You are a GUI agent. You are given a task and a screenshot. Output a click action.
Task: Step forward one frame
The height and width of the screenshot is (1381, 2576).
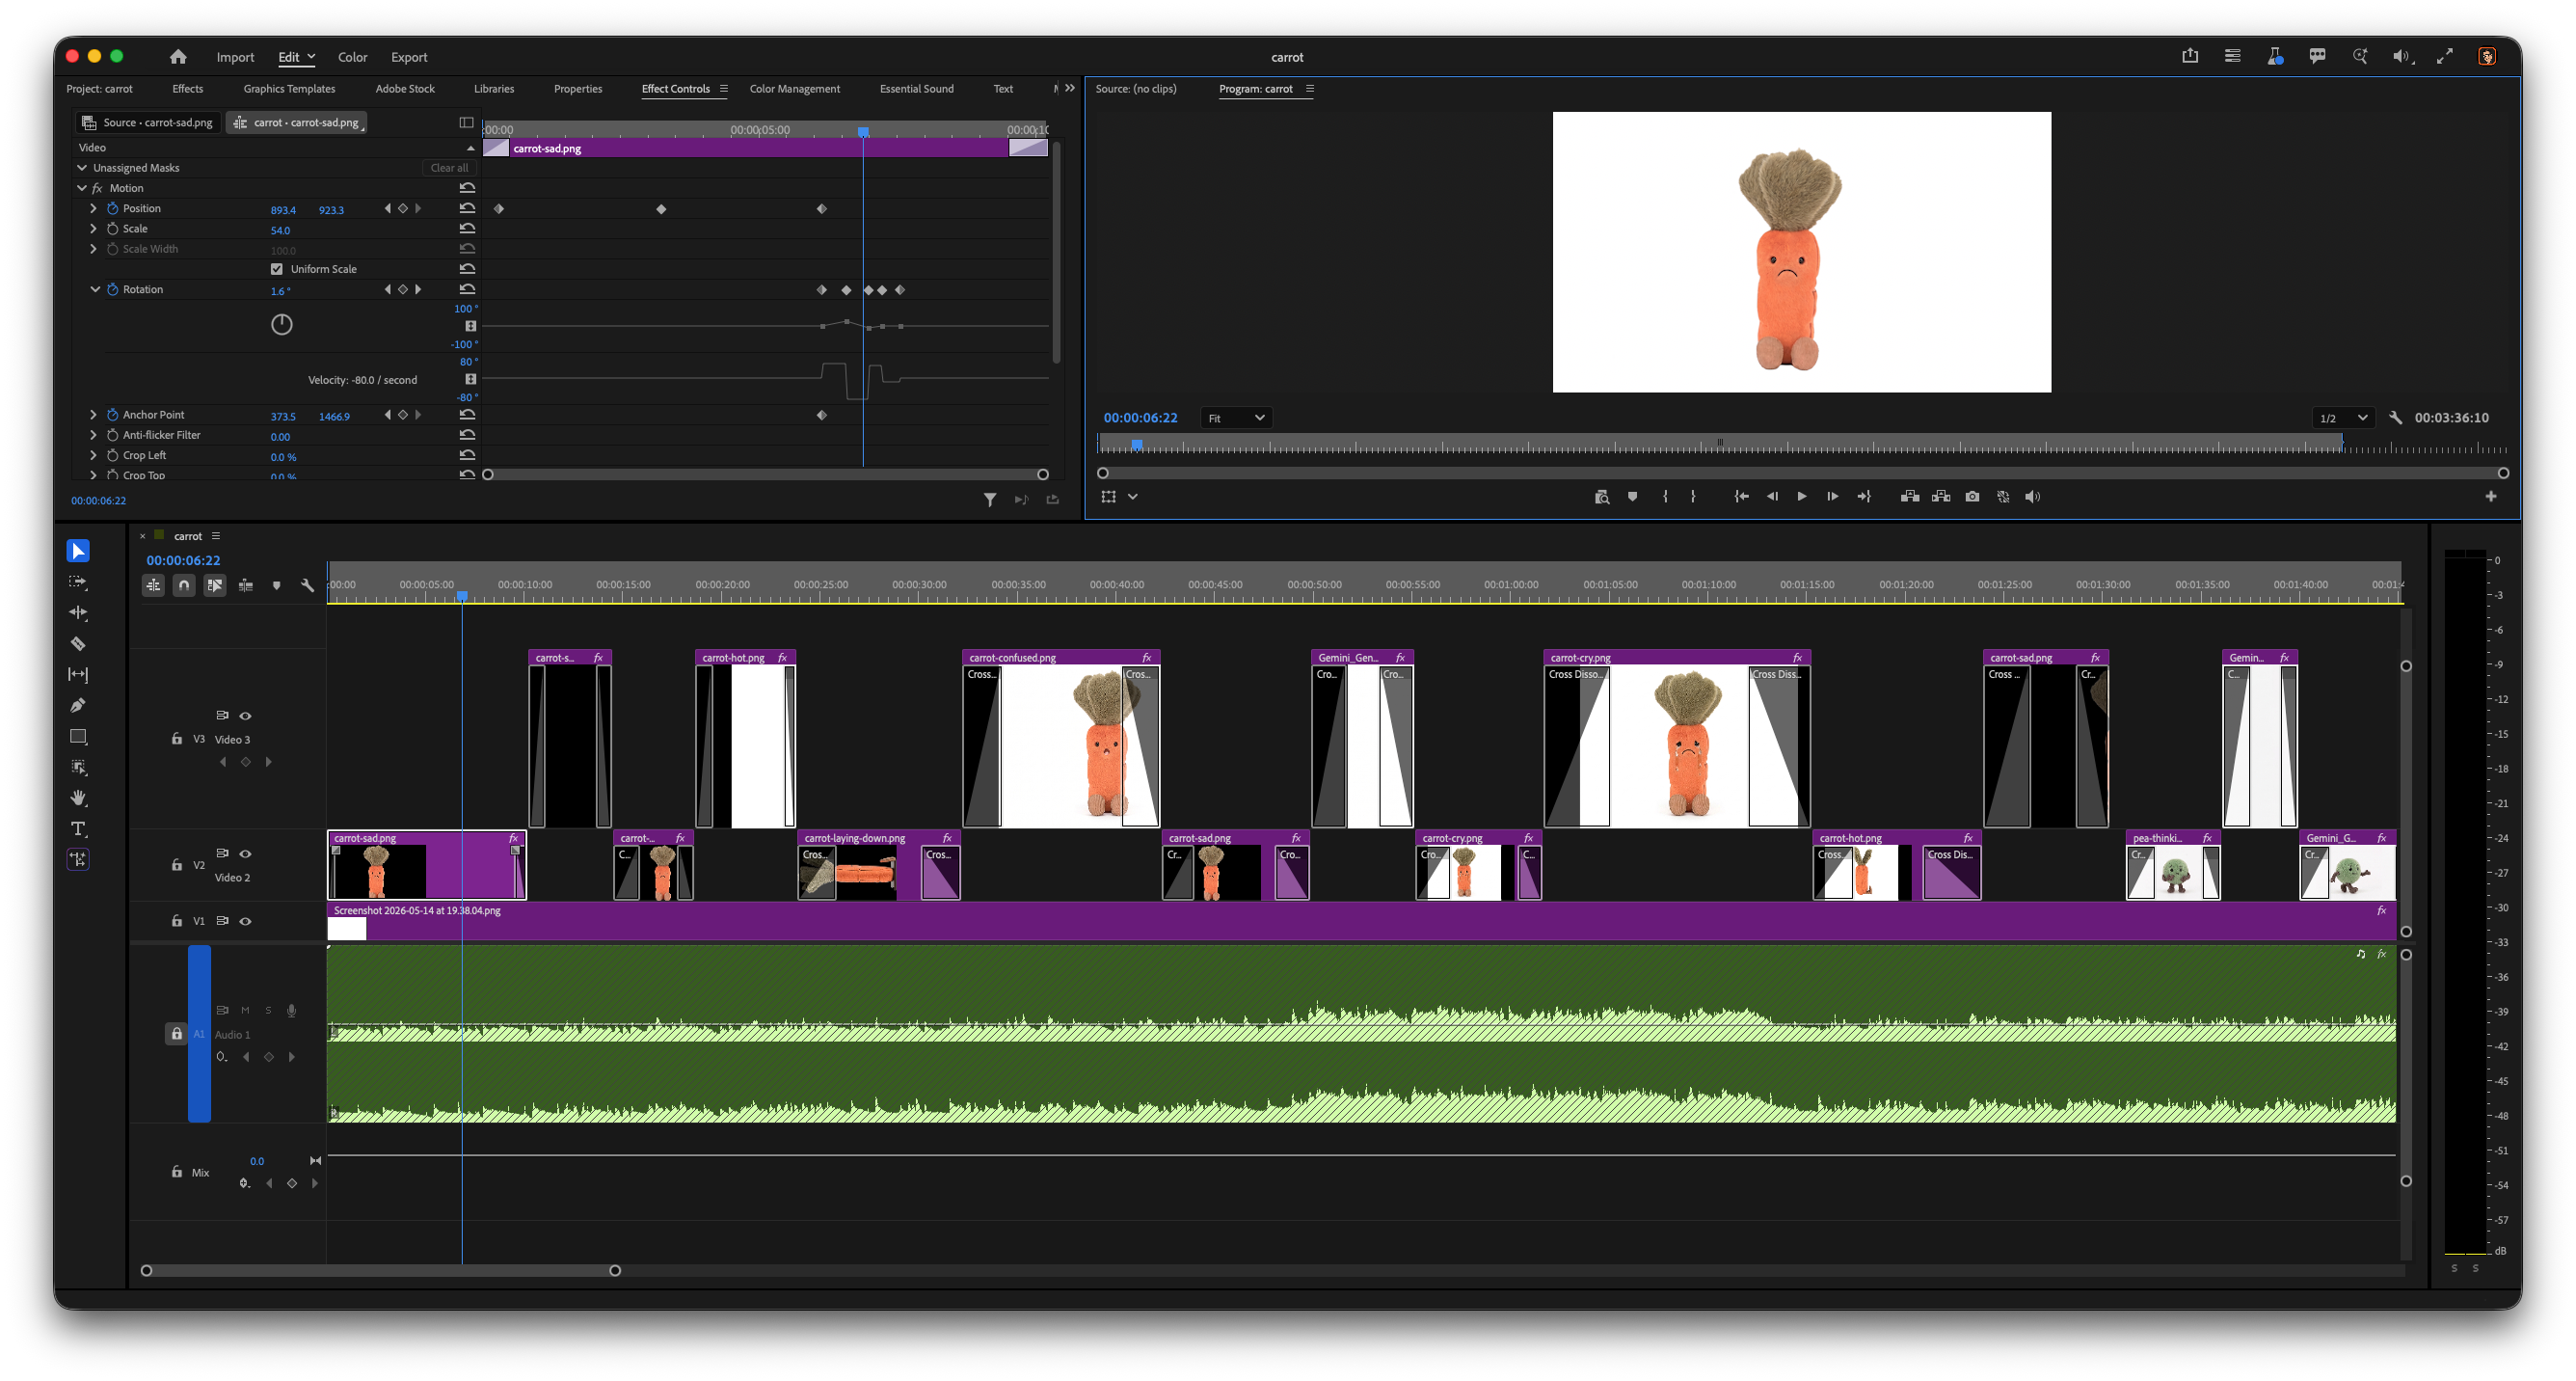1832,497
